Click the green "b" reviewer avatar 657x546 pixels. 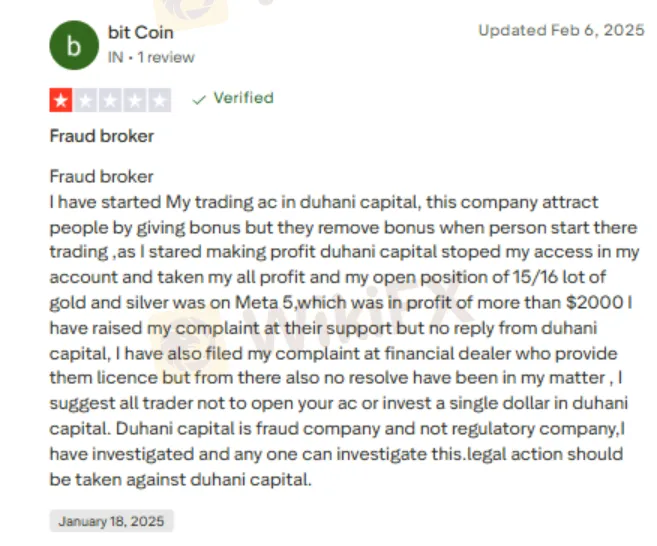pos(73,45)
